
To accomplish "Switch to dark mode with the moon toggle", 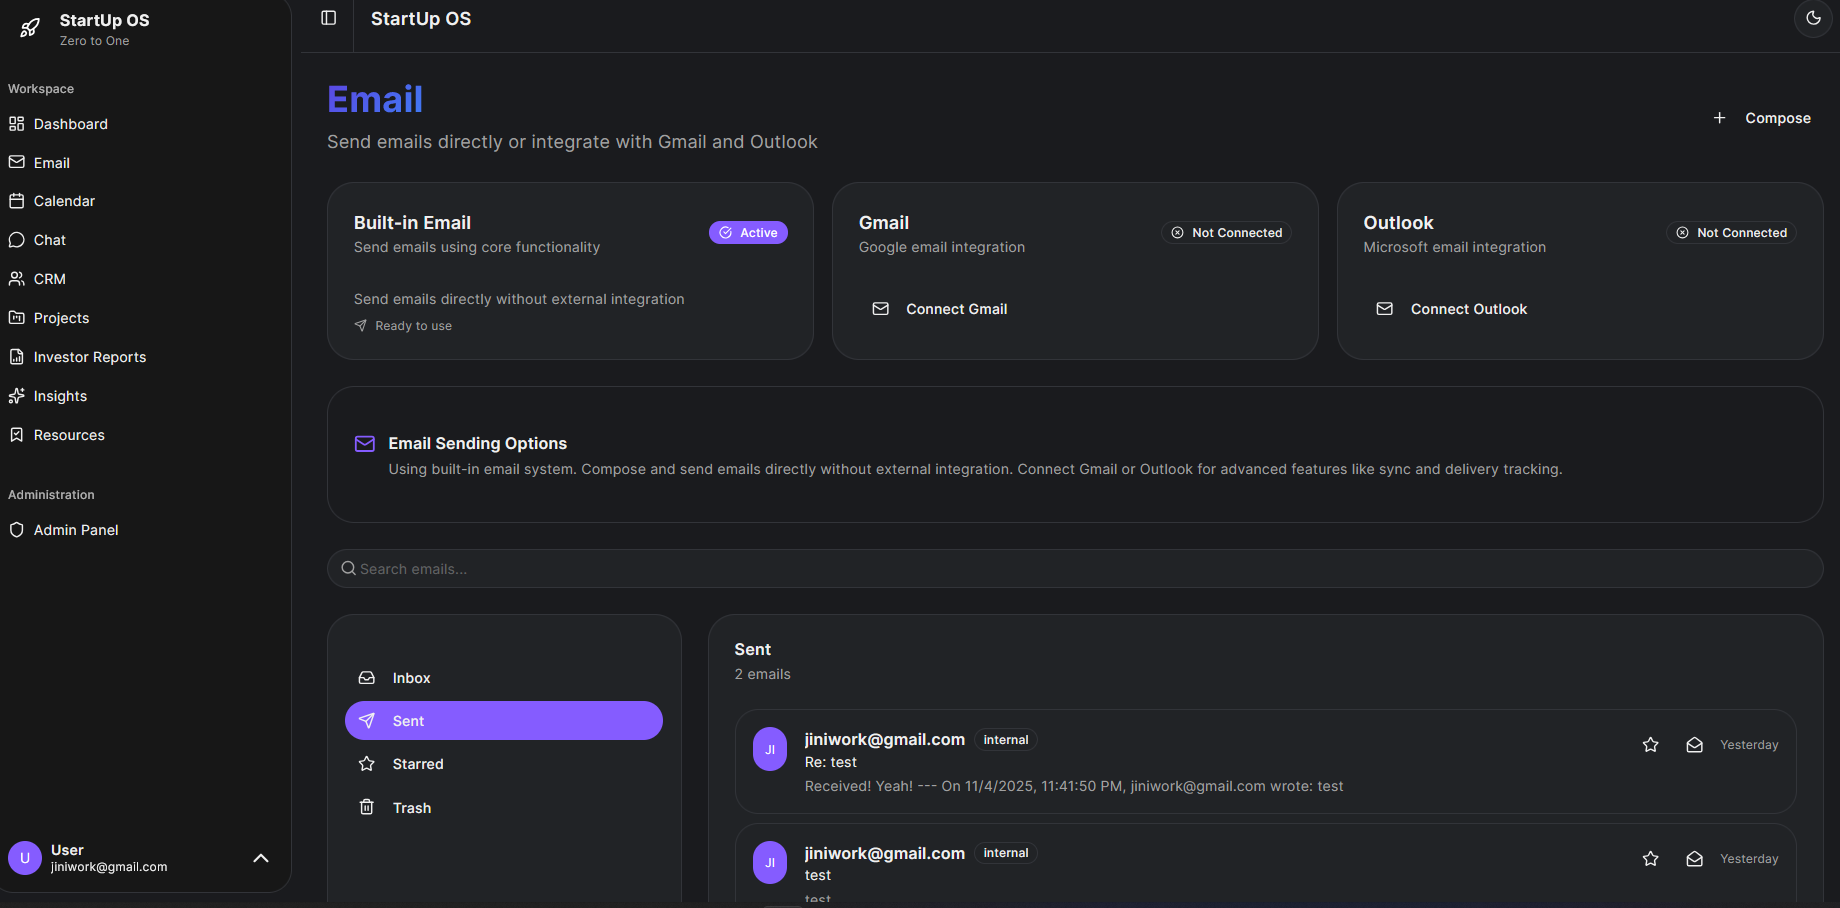I will pyautogui.click(x=1813, y=18).
